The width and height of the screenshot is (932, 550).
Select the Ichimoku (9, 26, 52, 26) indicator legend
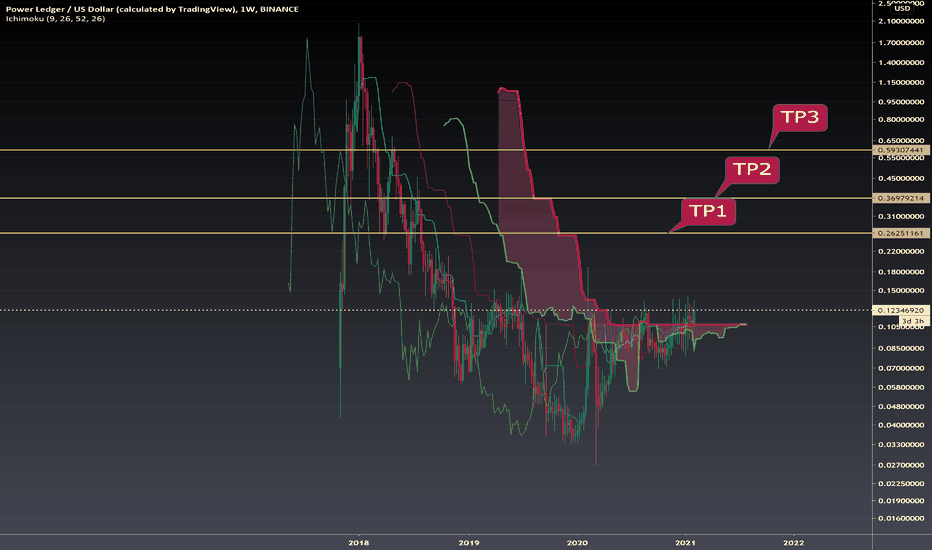(55, 18)
